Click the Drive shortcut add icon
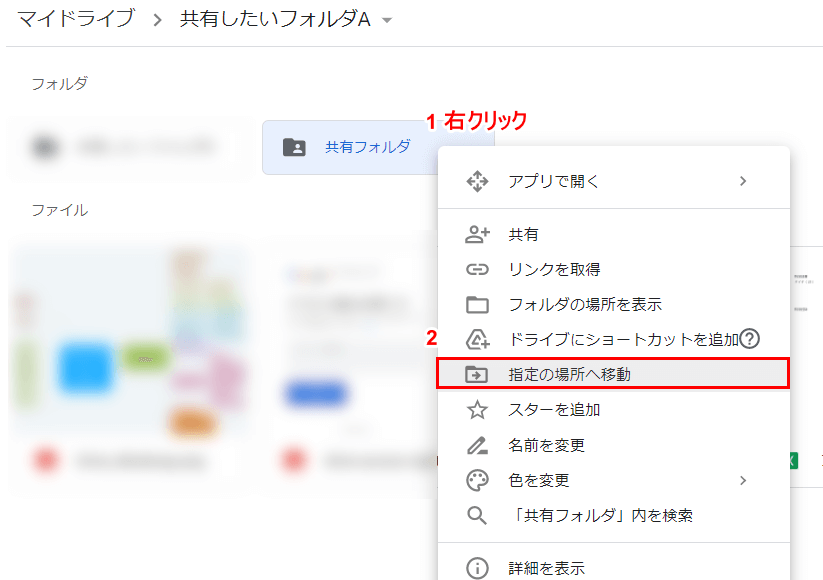 pyautogui.click(x=477, y=339)
